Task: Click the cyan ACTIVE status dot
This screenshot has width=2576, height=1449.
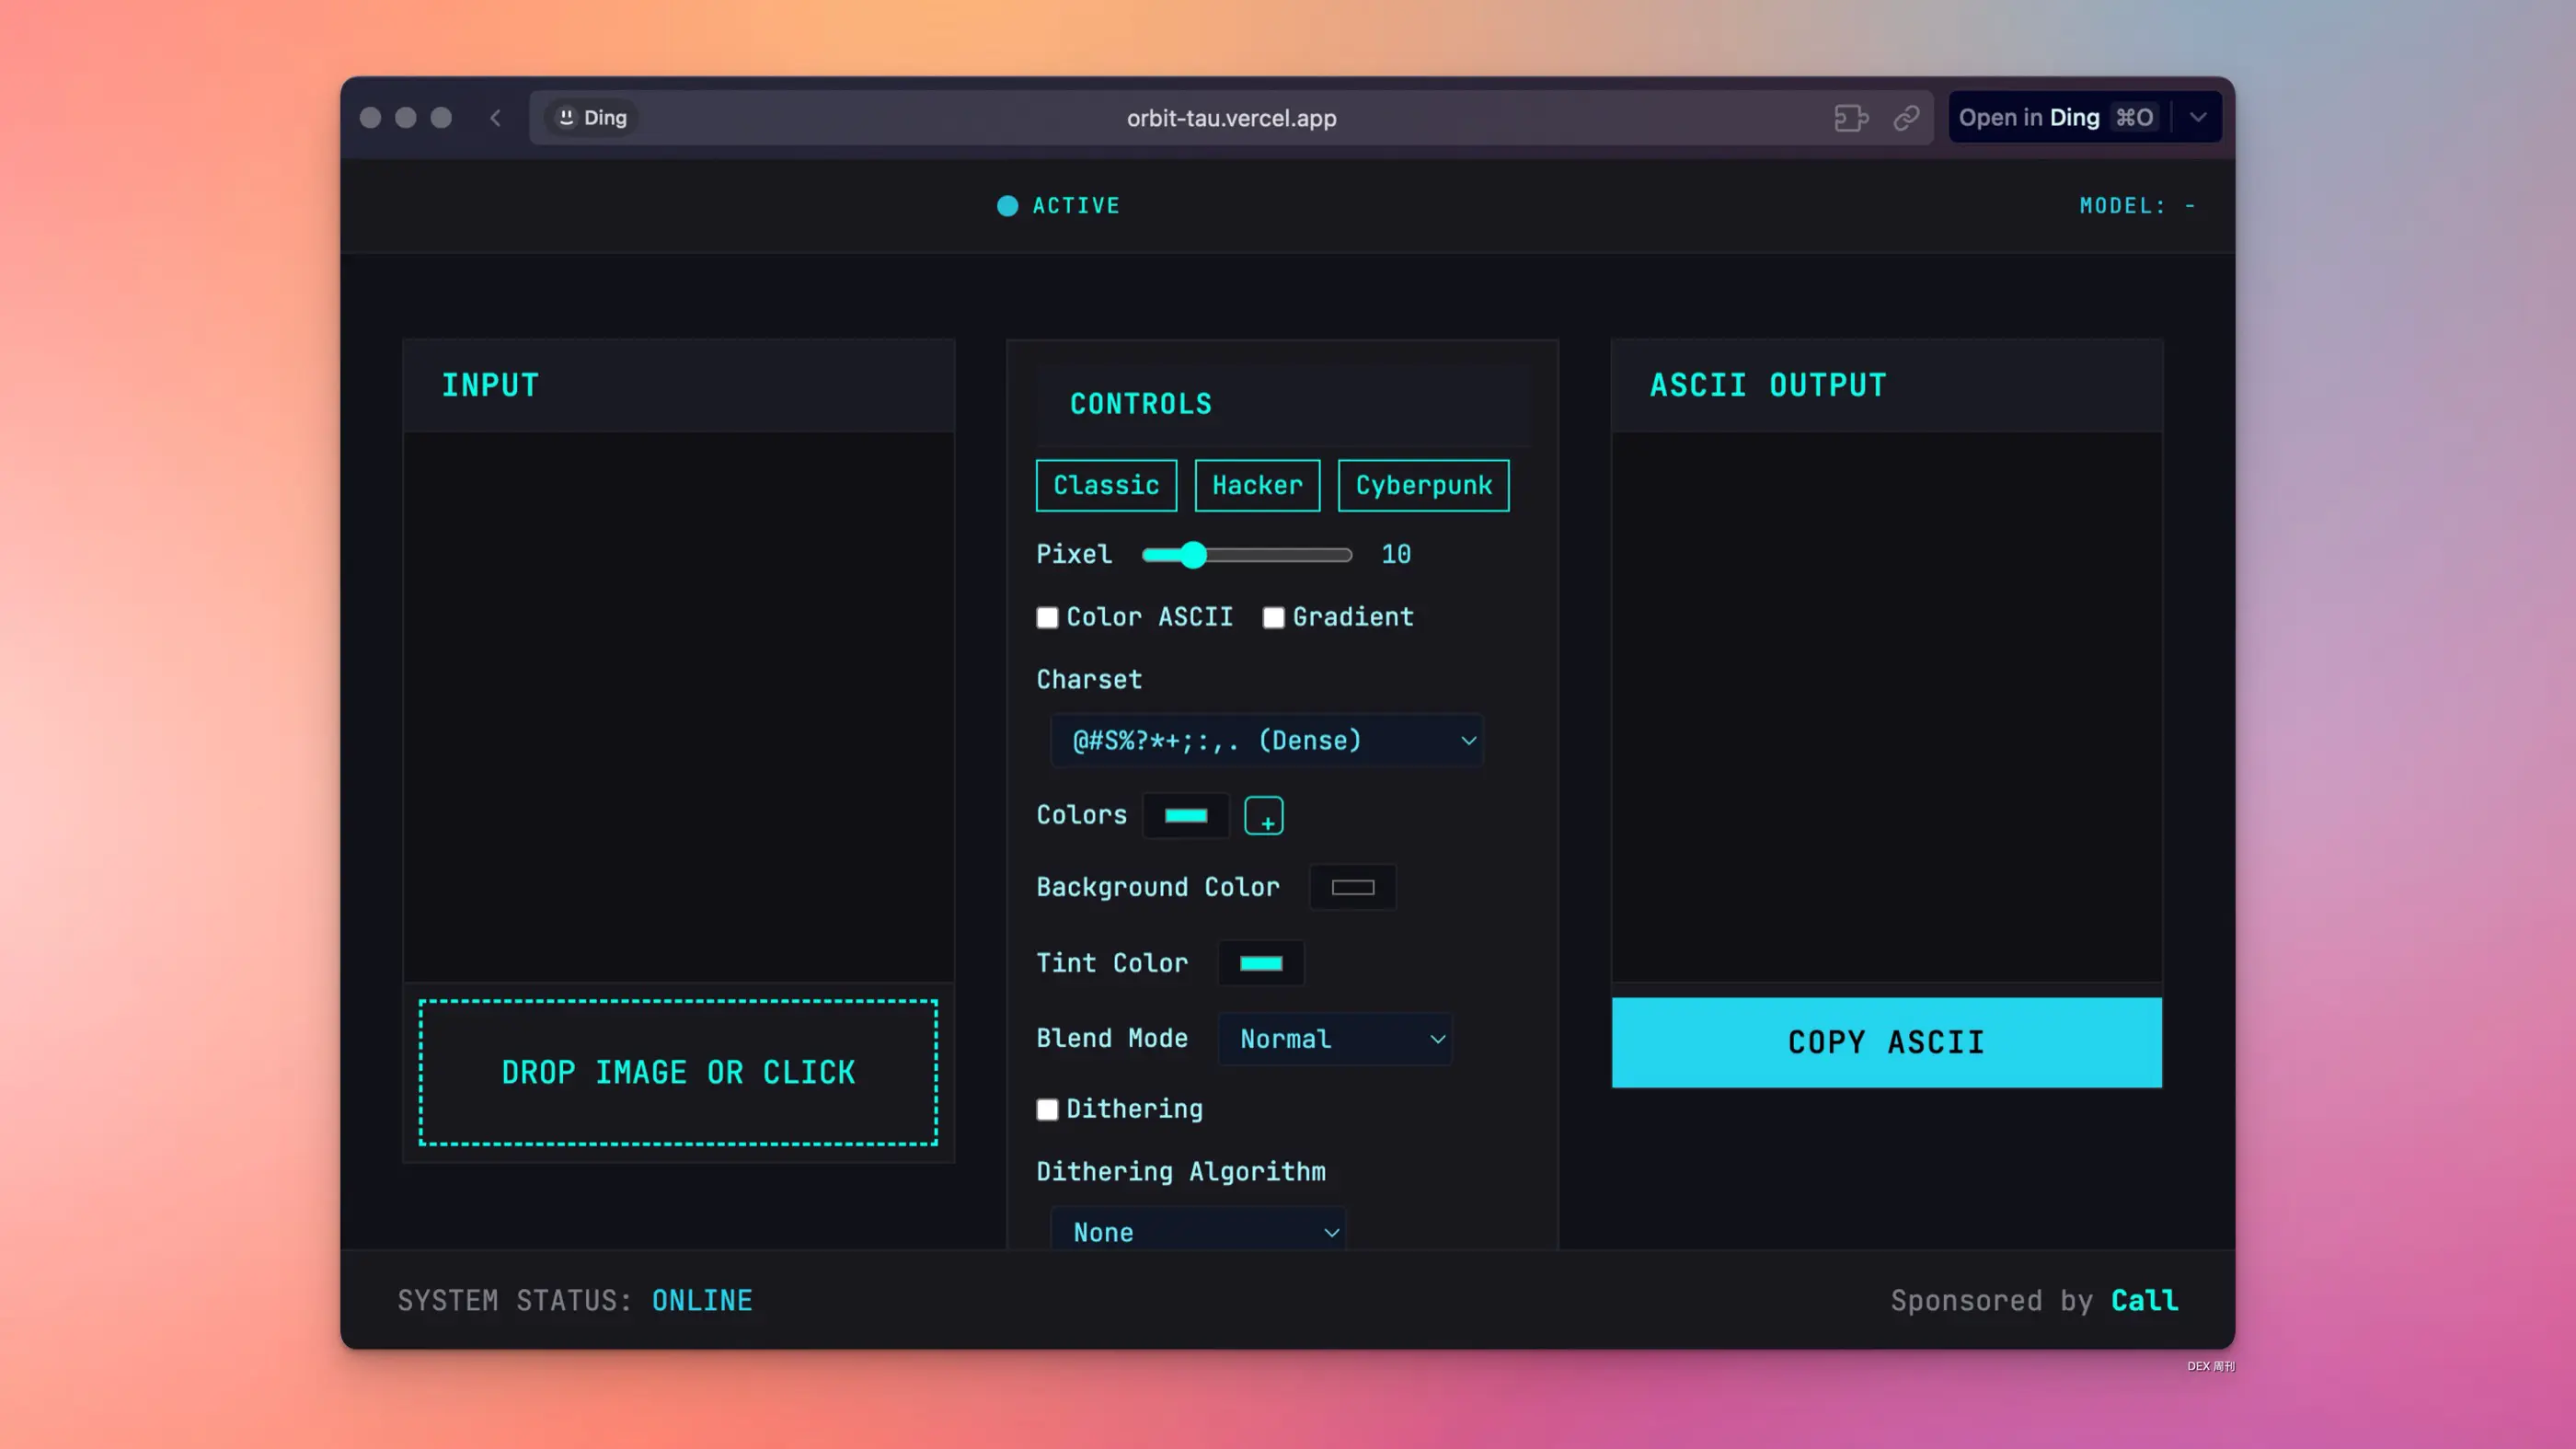Action: click(x=1007, y=206)
